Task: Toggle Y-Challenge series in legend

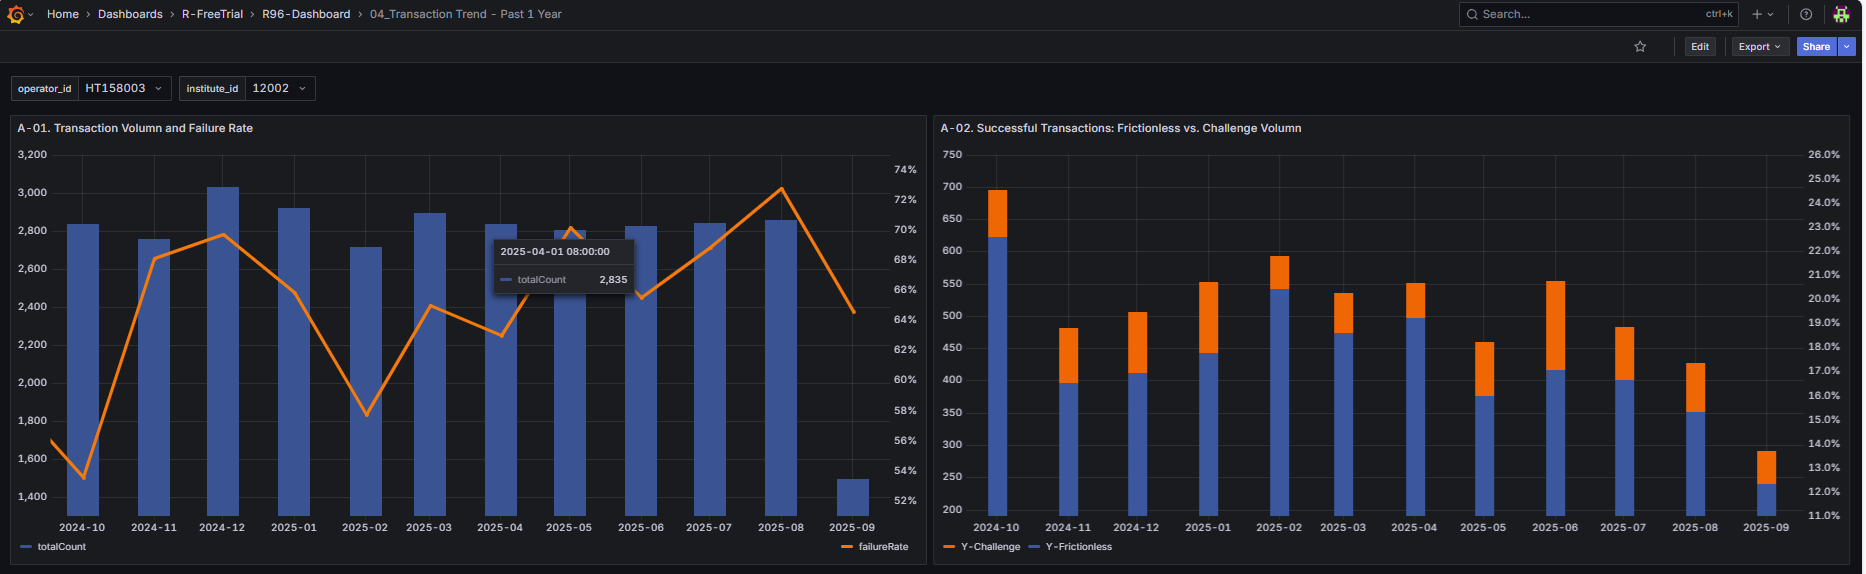Action: [989, 547]
